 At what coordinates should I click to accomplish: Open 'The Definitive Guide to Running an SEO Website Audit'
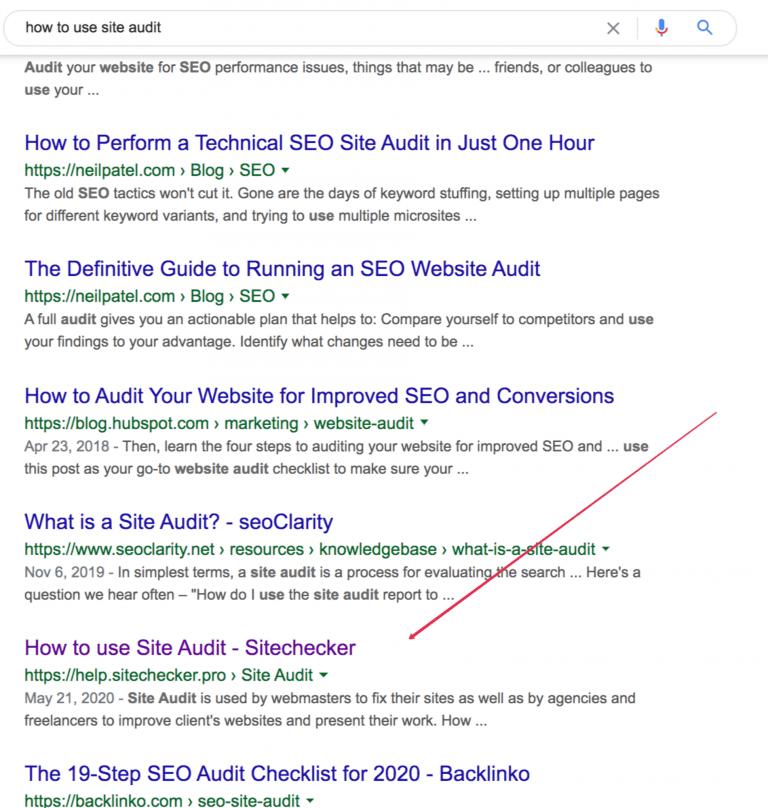click(x=282, y=268)
